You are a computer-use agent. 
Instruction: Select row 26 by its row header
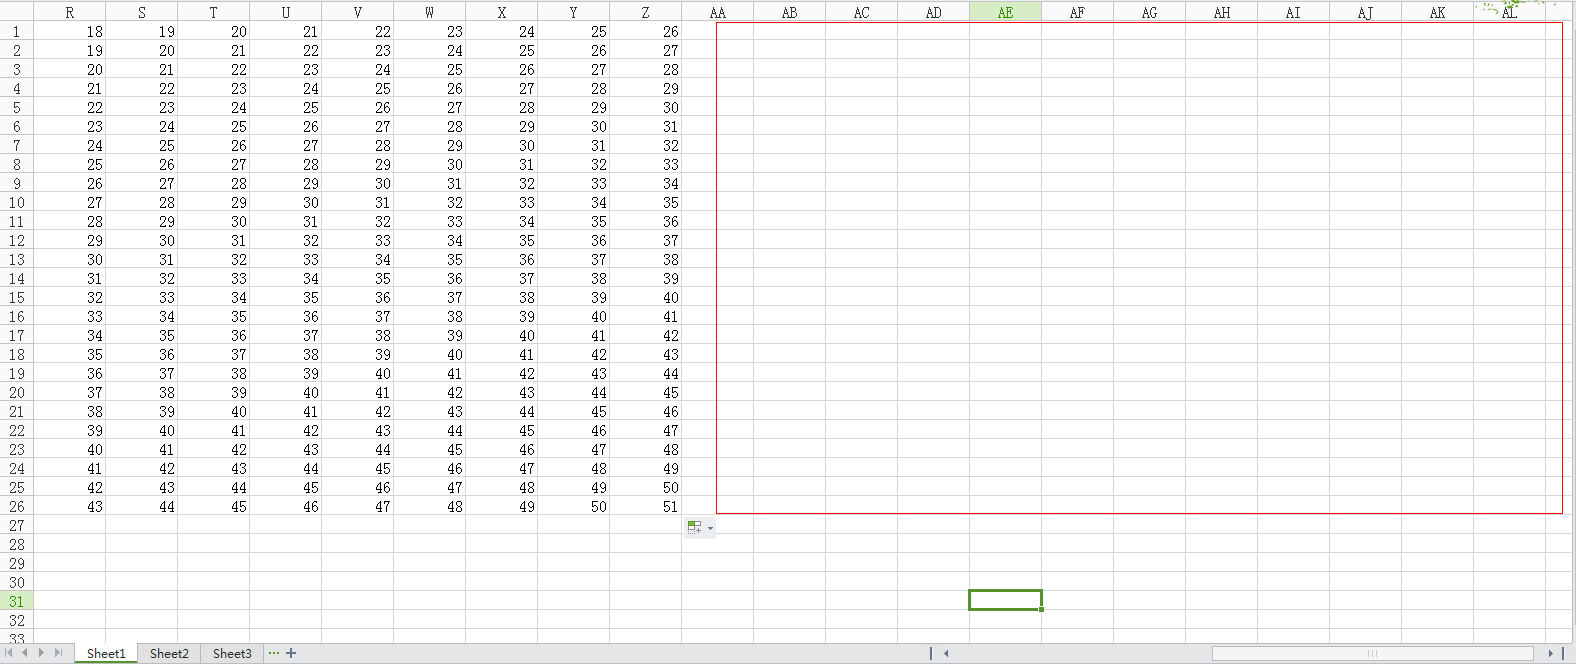click(x=17, y=506)
